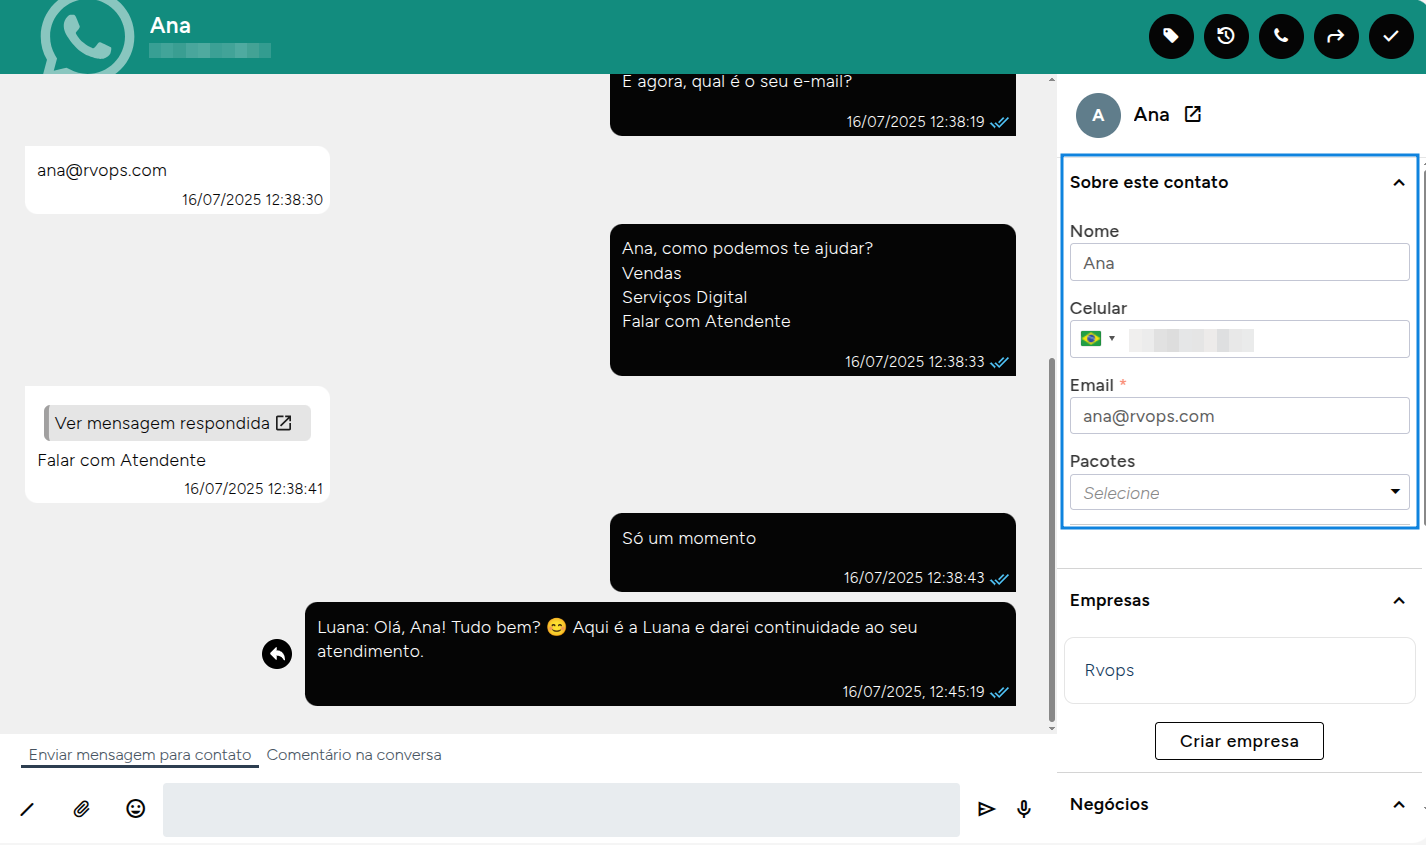Click the microphone record audio icon
This screenshot has width=1426, height=845.
[x=1024, y=809]
